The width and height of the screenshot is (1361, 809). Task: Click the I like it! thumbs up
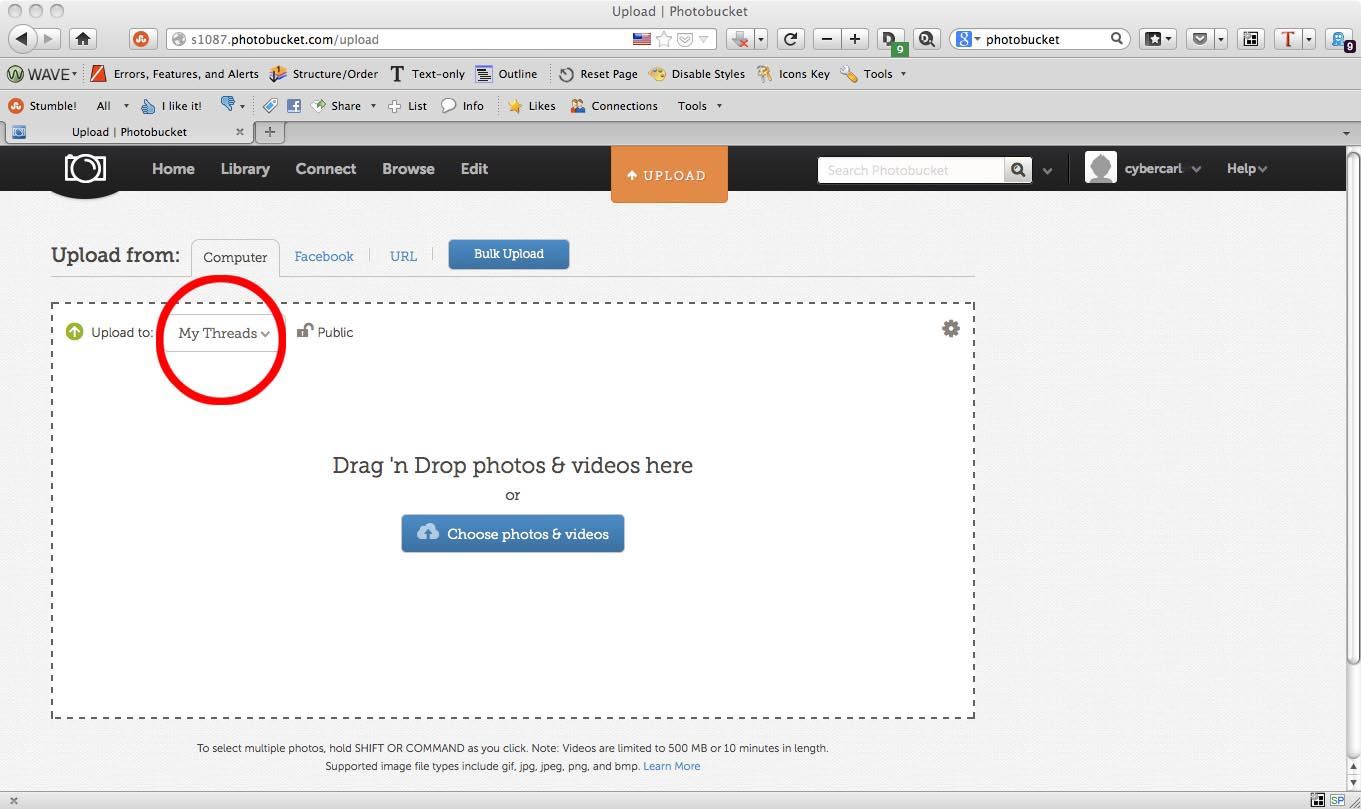171,106
